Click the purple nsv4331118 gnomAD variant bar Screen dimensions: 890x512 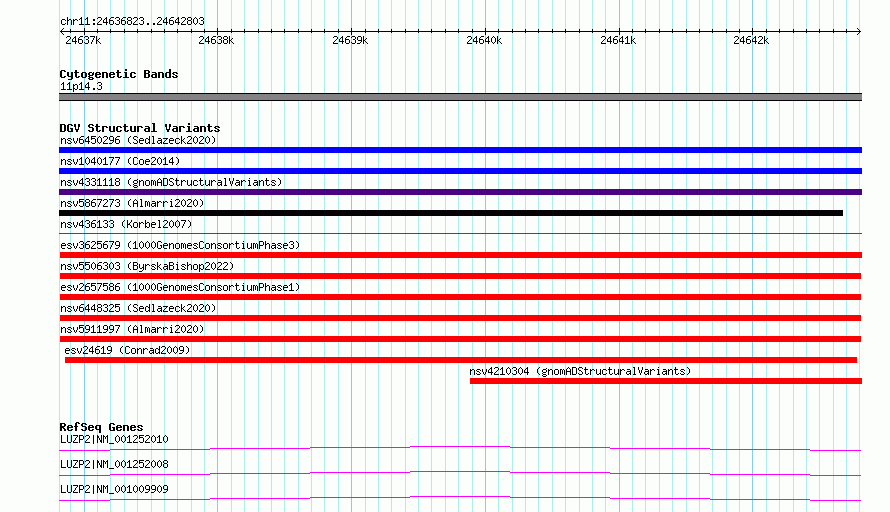pyautogui.click(x=460, y=192)
